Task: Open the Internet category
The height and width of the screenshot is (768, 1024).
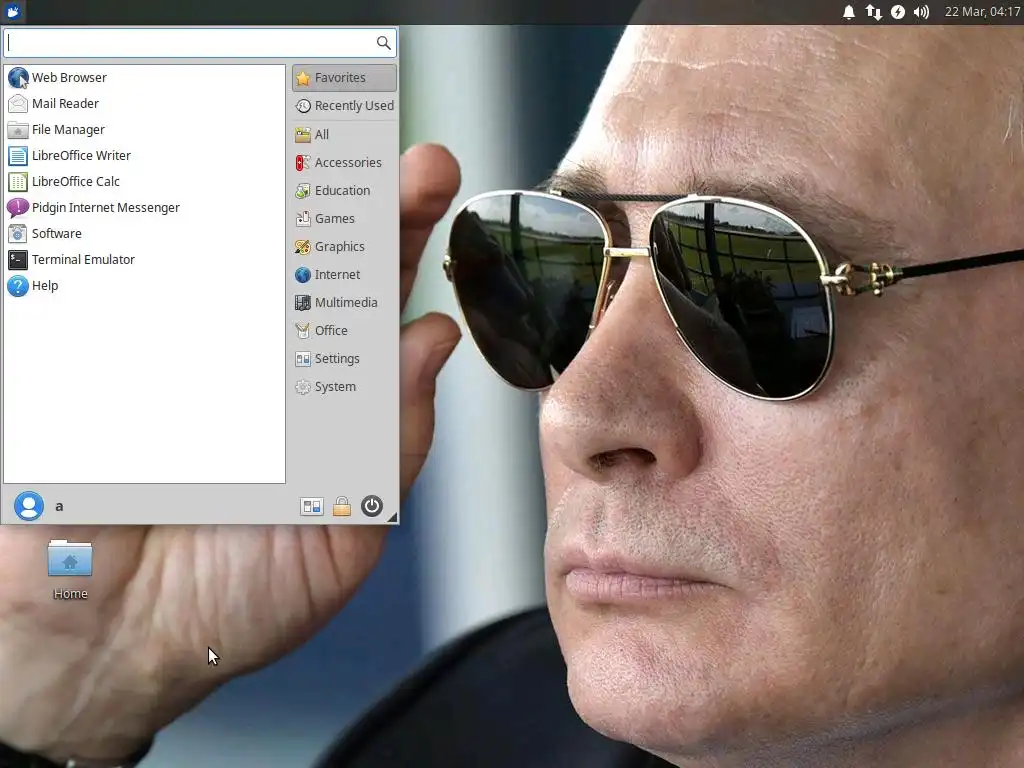Action: click(x=344, y=275)
